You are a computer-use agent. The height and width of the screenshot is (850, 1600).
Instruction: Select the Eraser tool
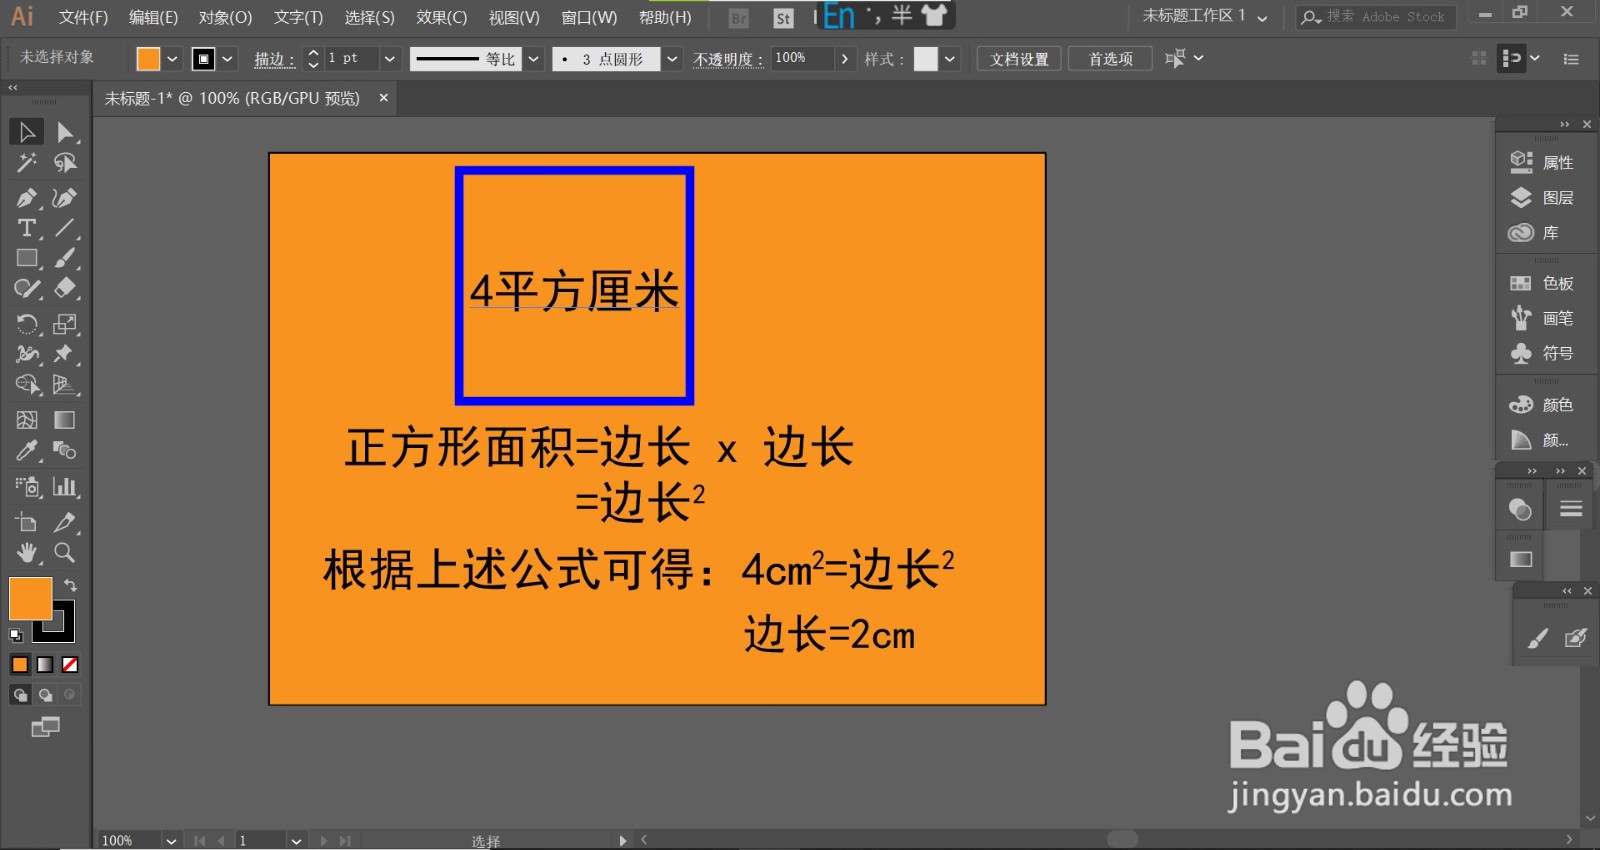click(x=65, y=288)
